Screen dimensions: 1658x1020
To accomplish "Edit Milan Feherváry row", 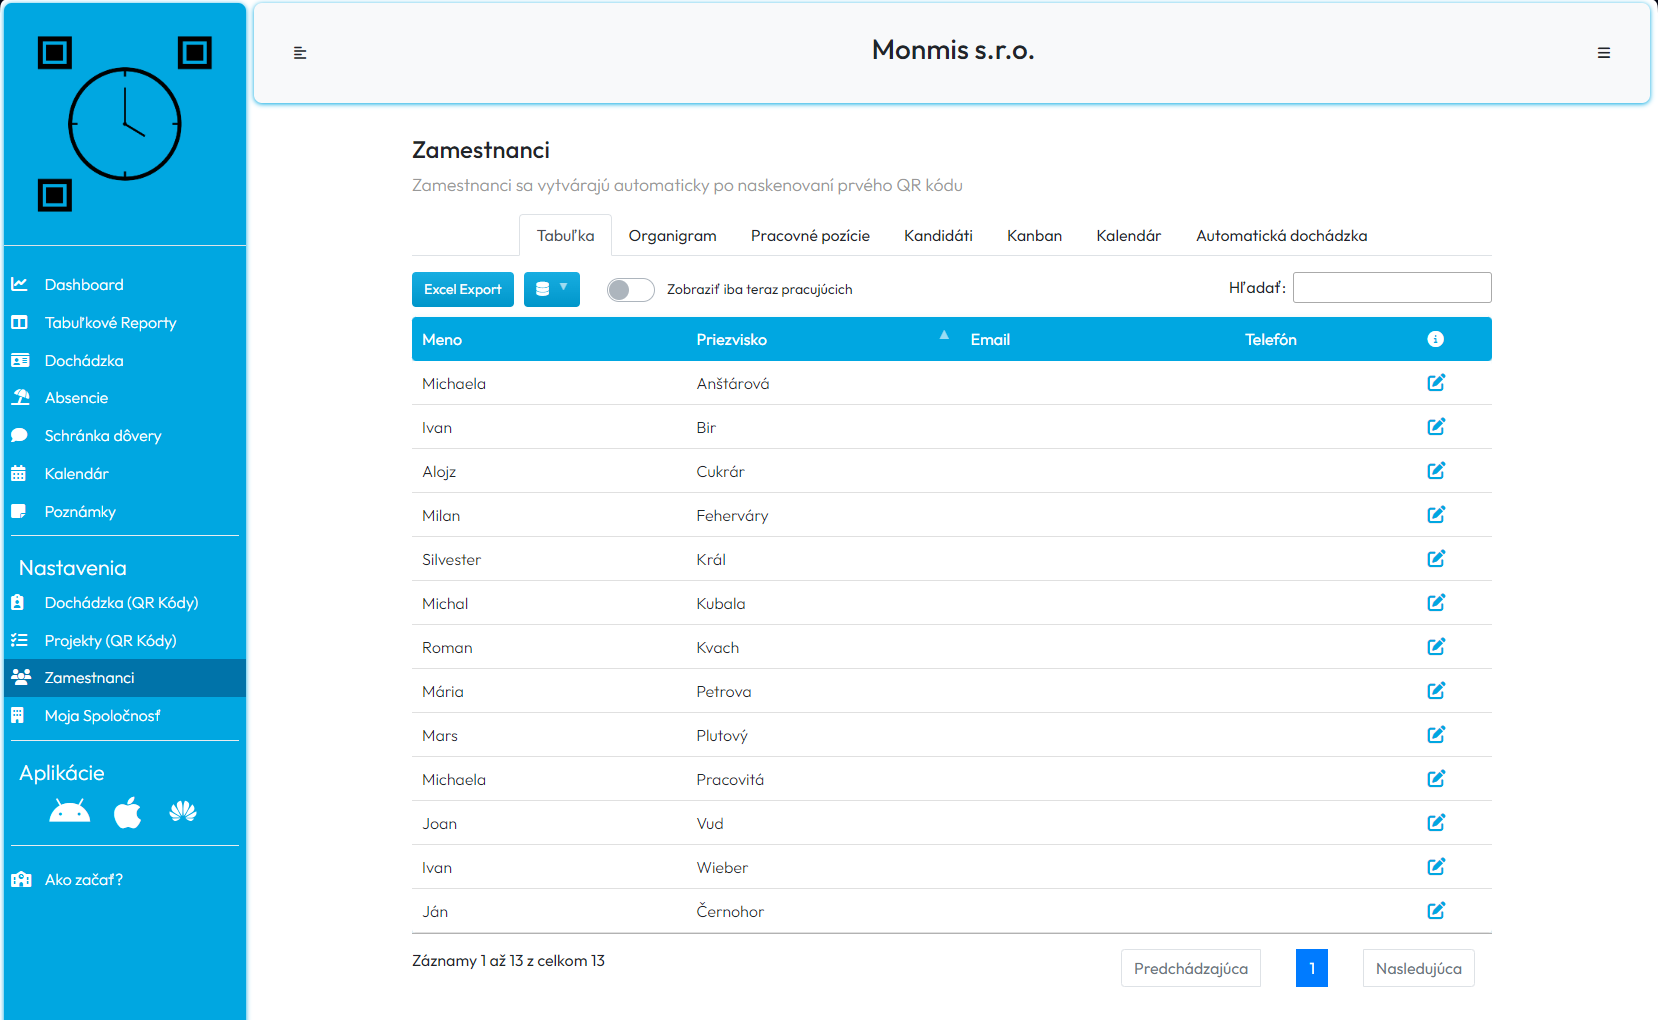I will tap(1436, 515).
